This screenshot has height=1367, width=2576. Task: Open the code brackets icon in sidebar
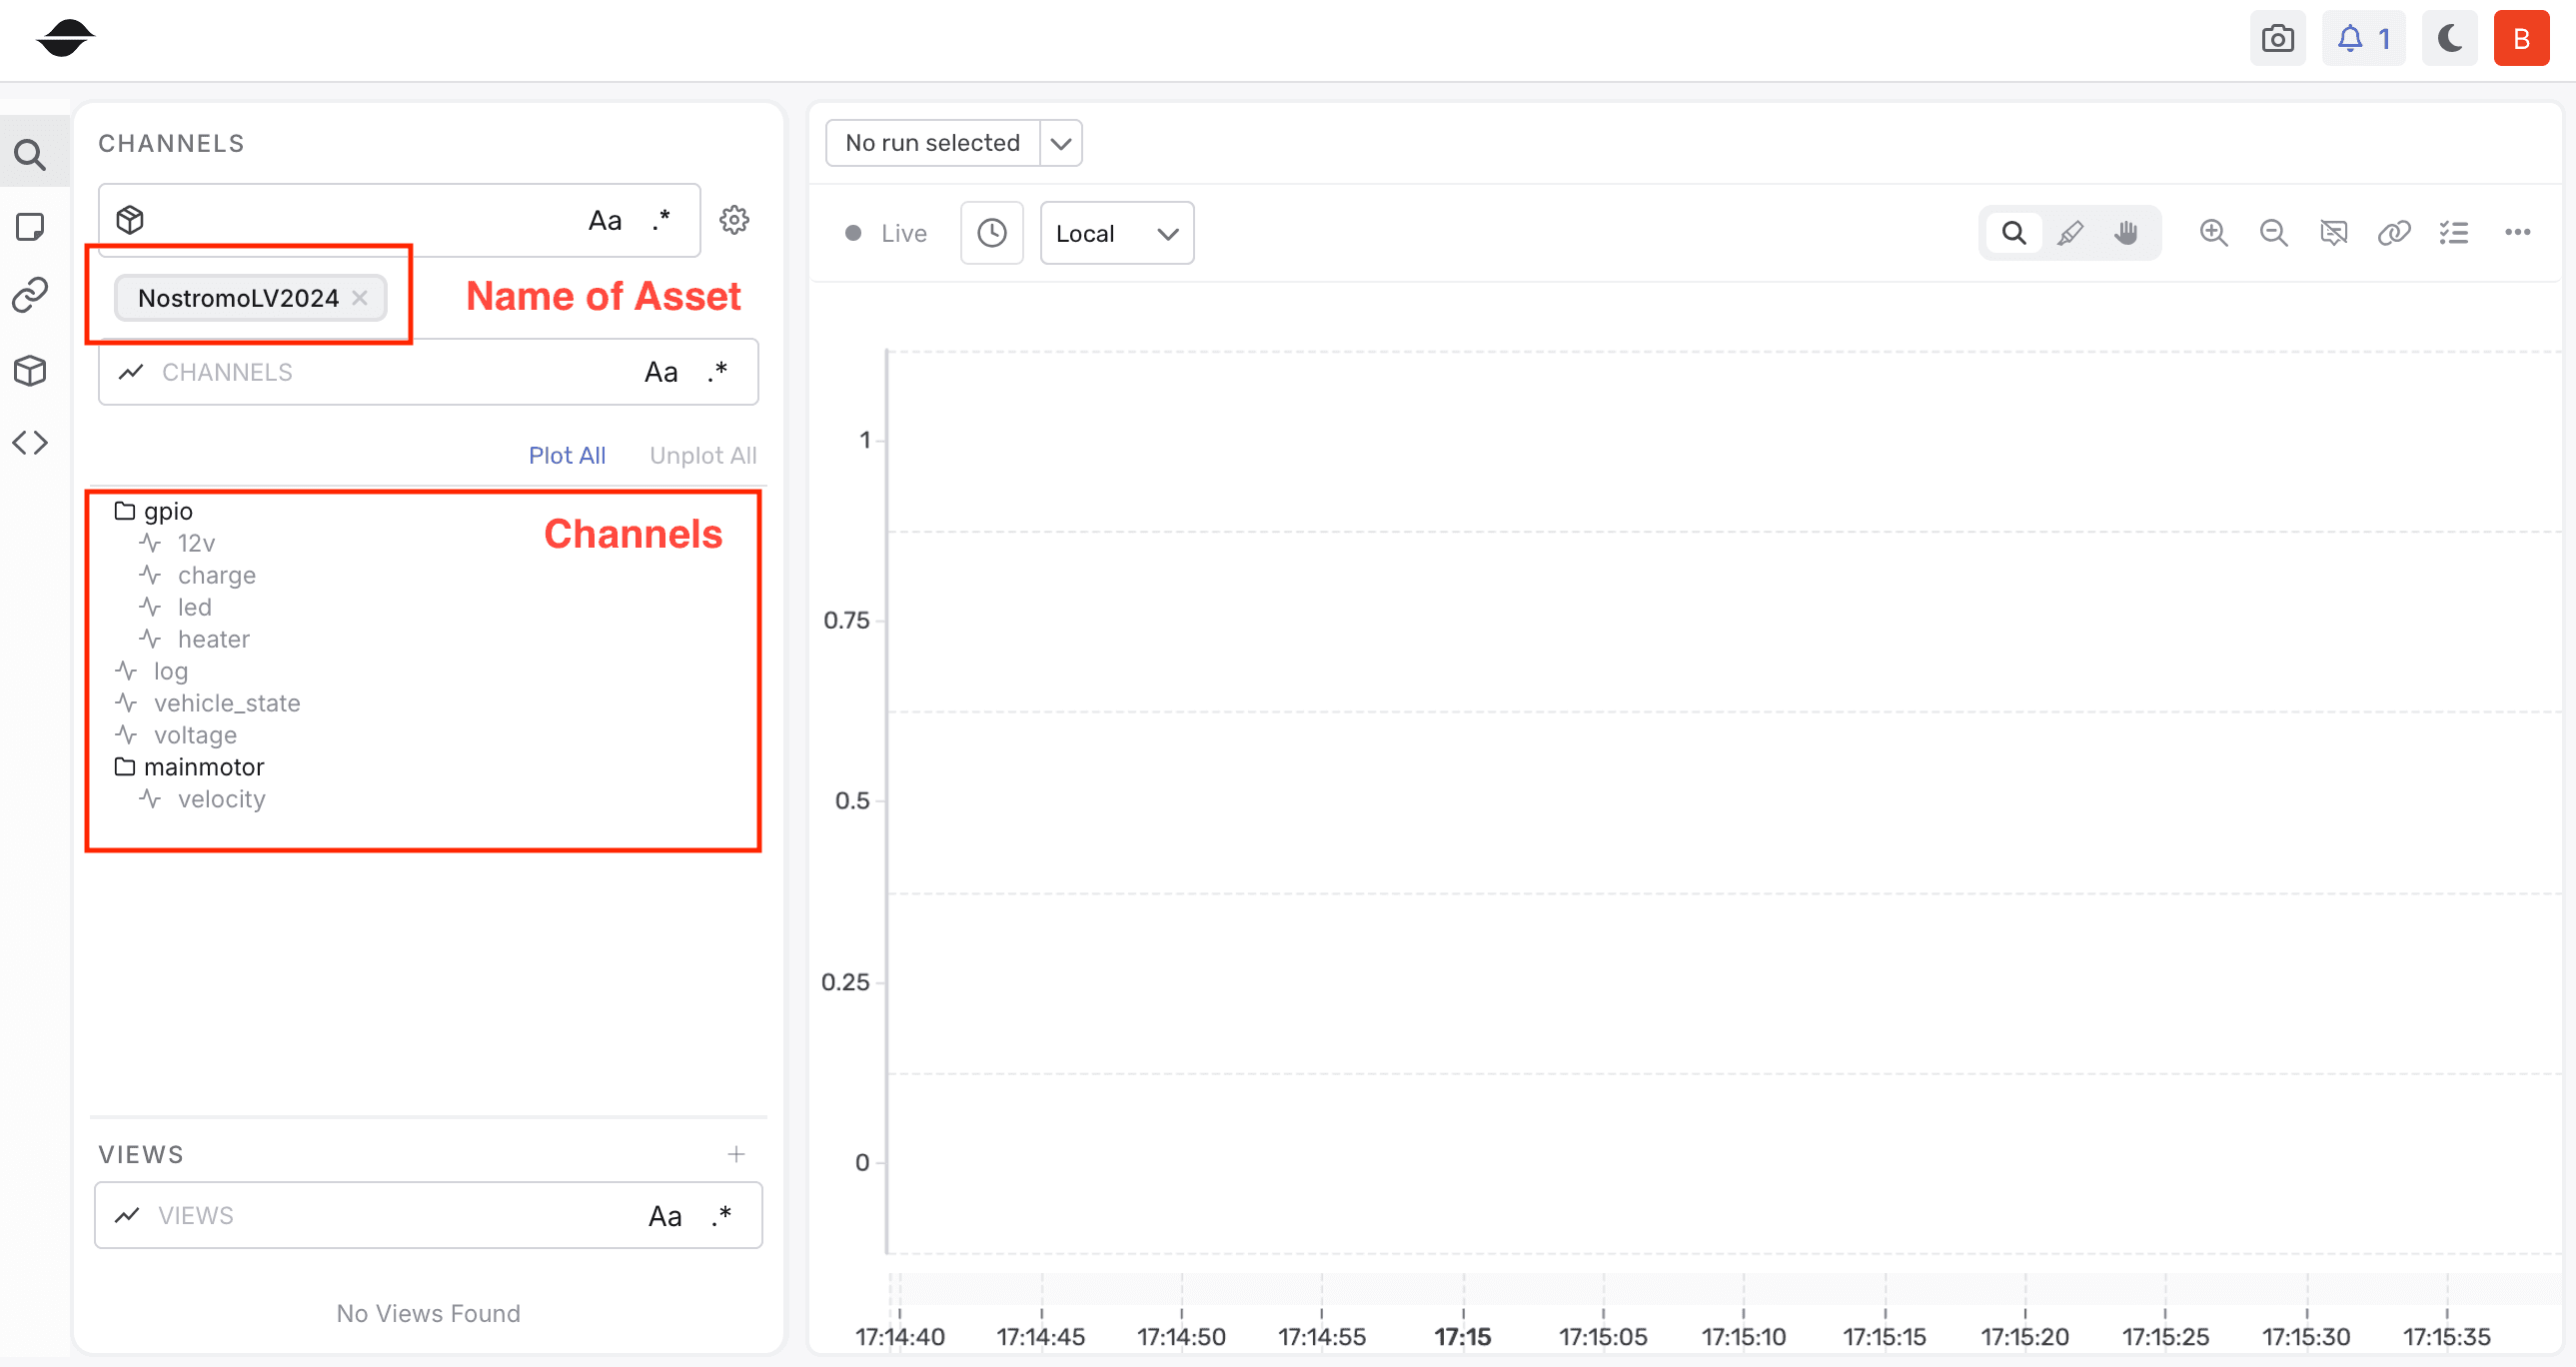(31, 442)
